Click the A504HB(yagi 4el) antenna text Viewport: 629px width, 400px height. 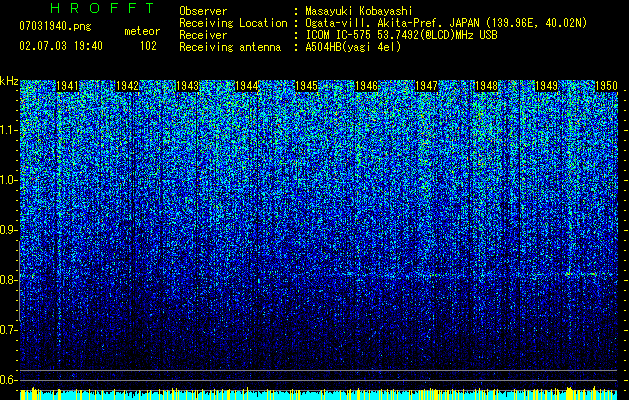pos(353,47)
